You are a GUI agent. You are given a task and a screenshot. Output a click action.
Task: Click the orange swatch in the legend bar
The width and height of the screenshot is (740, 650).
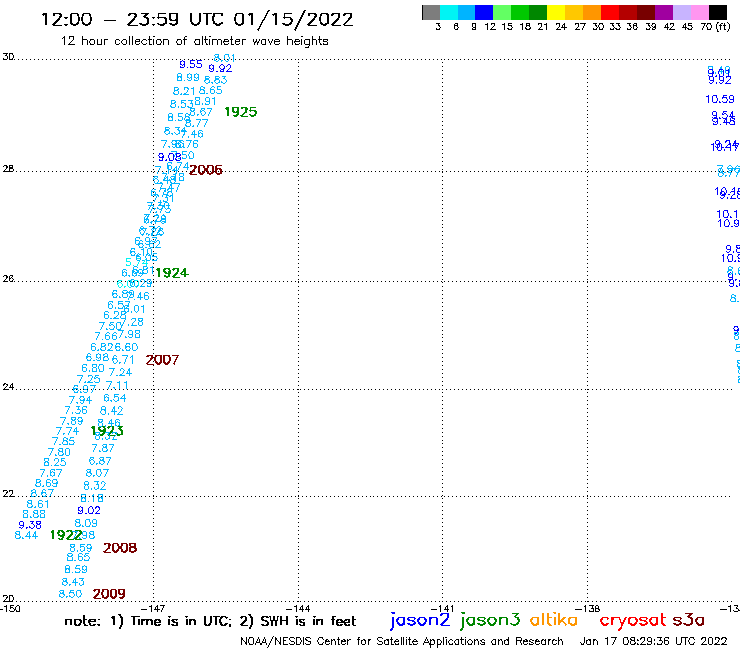(x=592, y=12)
